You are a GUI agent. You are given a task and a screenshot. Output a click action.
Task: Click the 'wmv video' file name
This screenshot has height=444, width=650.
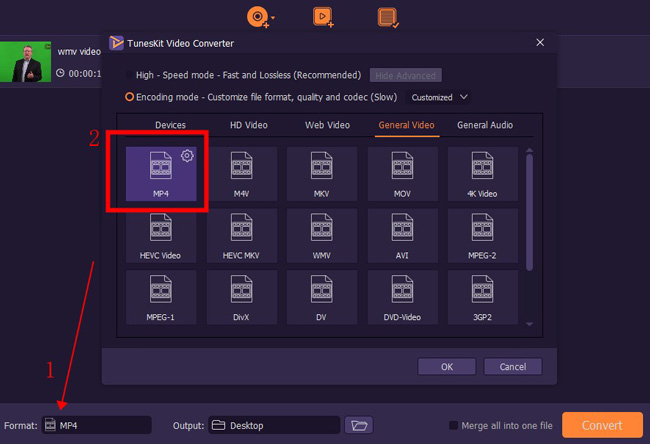79,52
